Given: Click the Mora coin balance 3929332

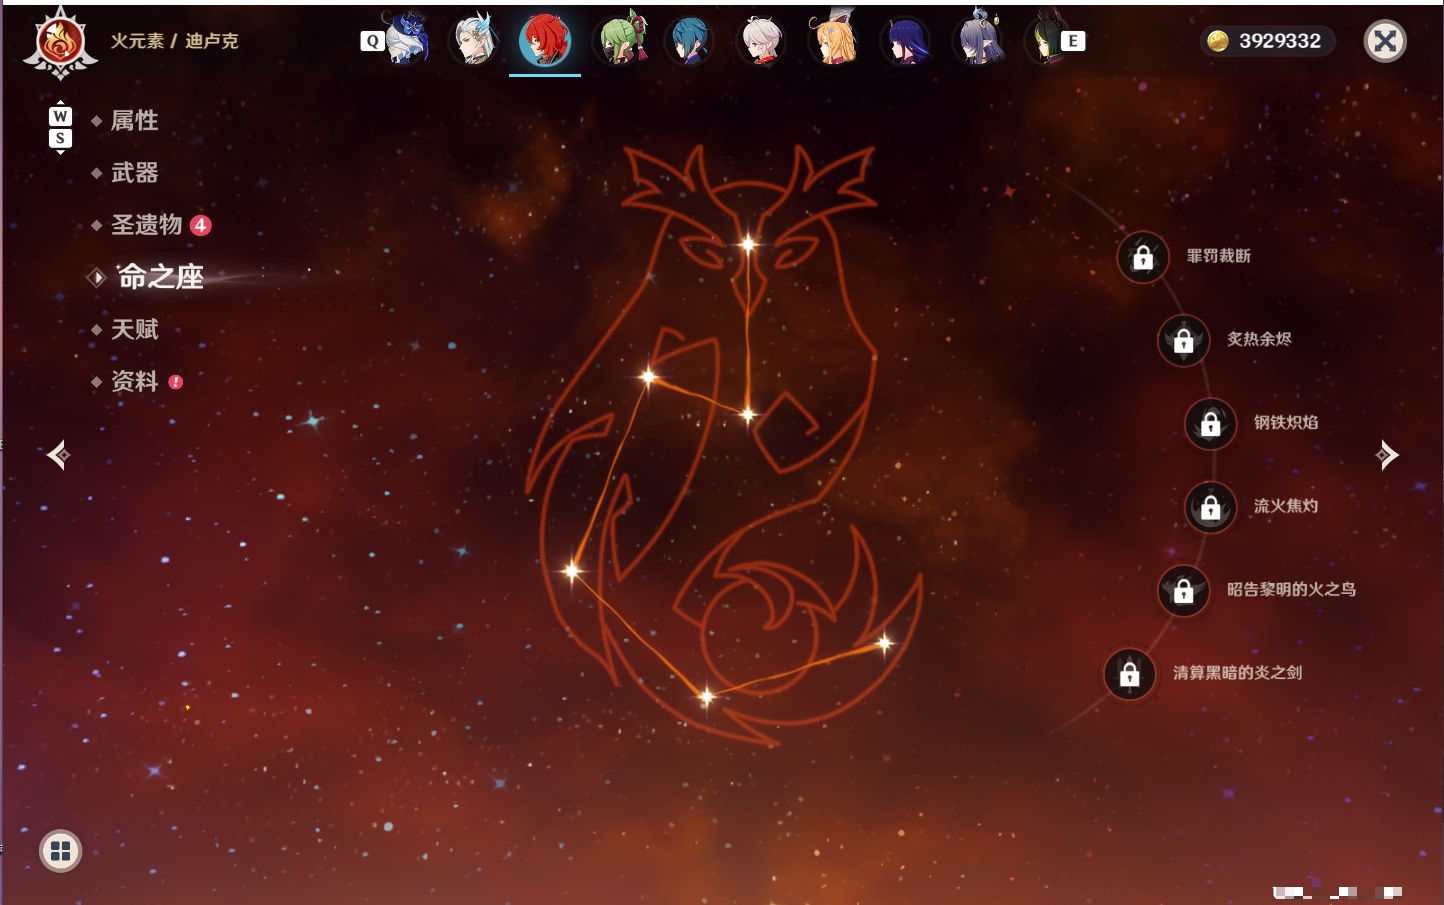Looking at the screenshot, I should [x=1268, y=41].
